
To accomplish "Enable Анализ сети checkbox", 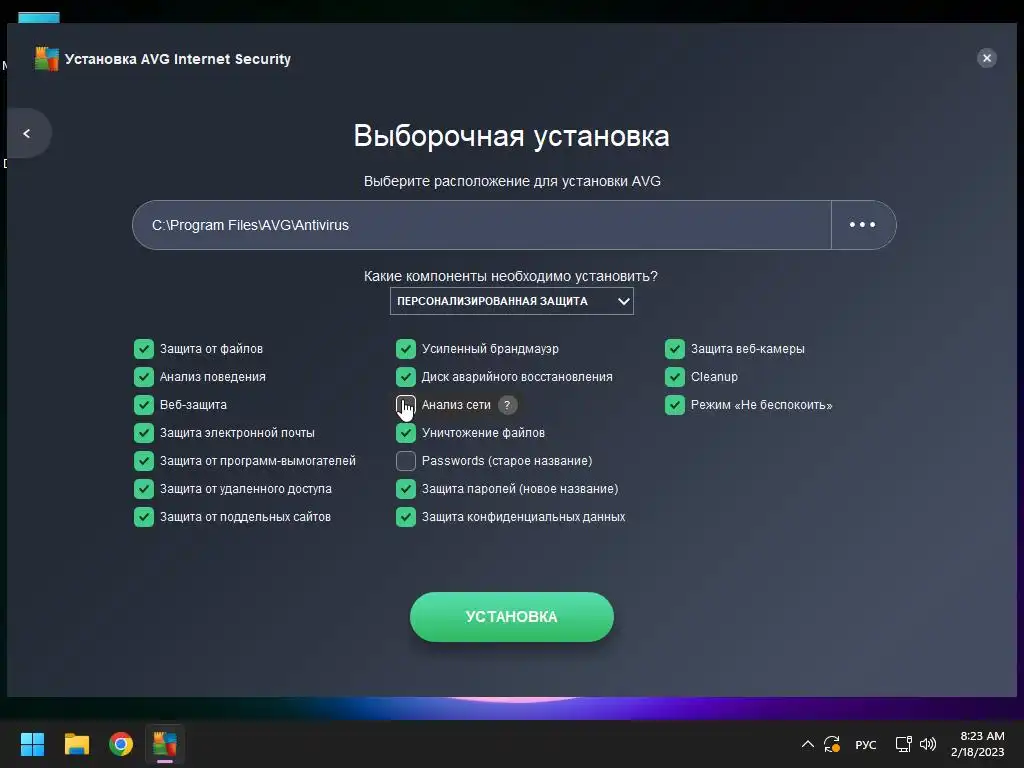I will [x=406, y=405].
